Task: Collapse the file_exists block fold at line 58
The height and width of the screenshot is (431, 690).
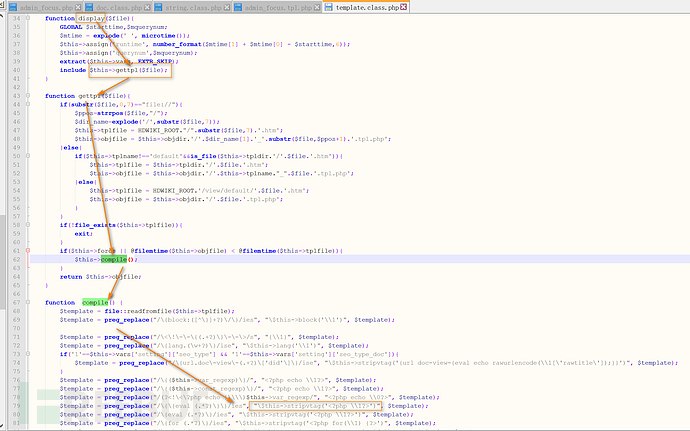Action: coord(28,225)
